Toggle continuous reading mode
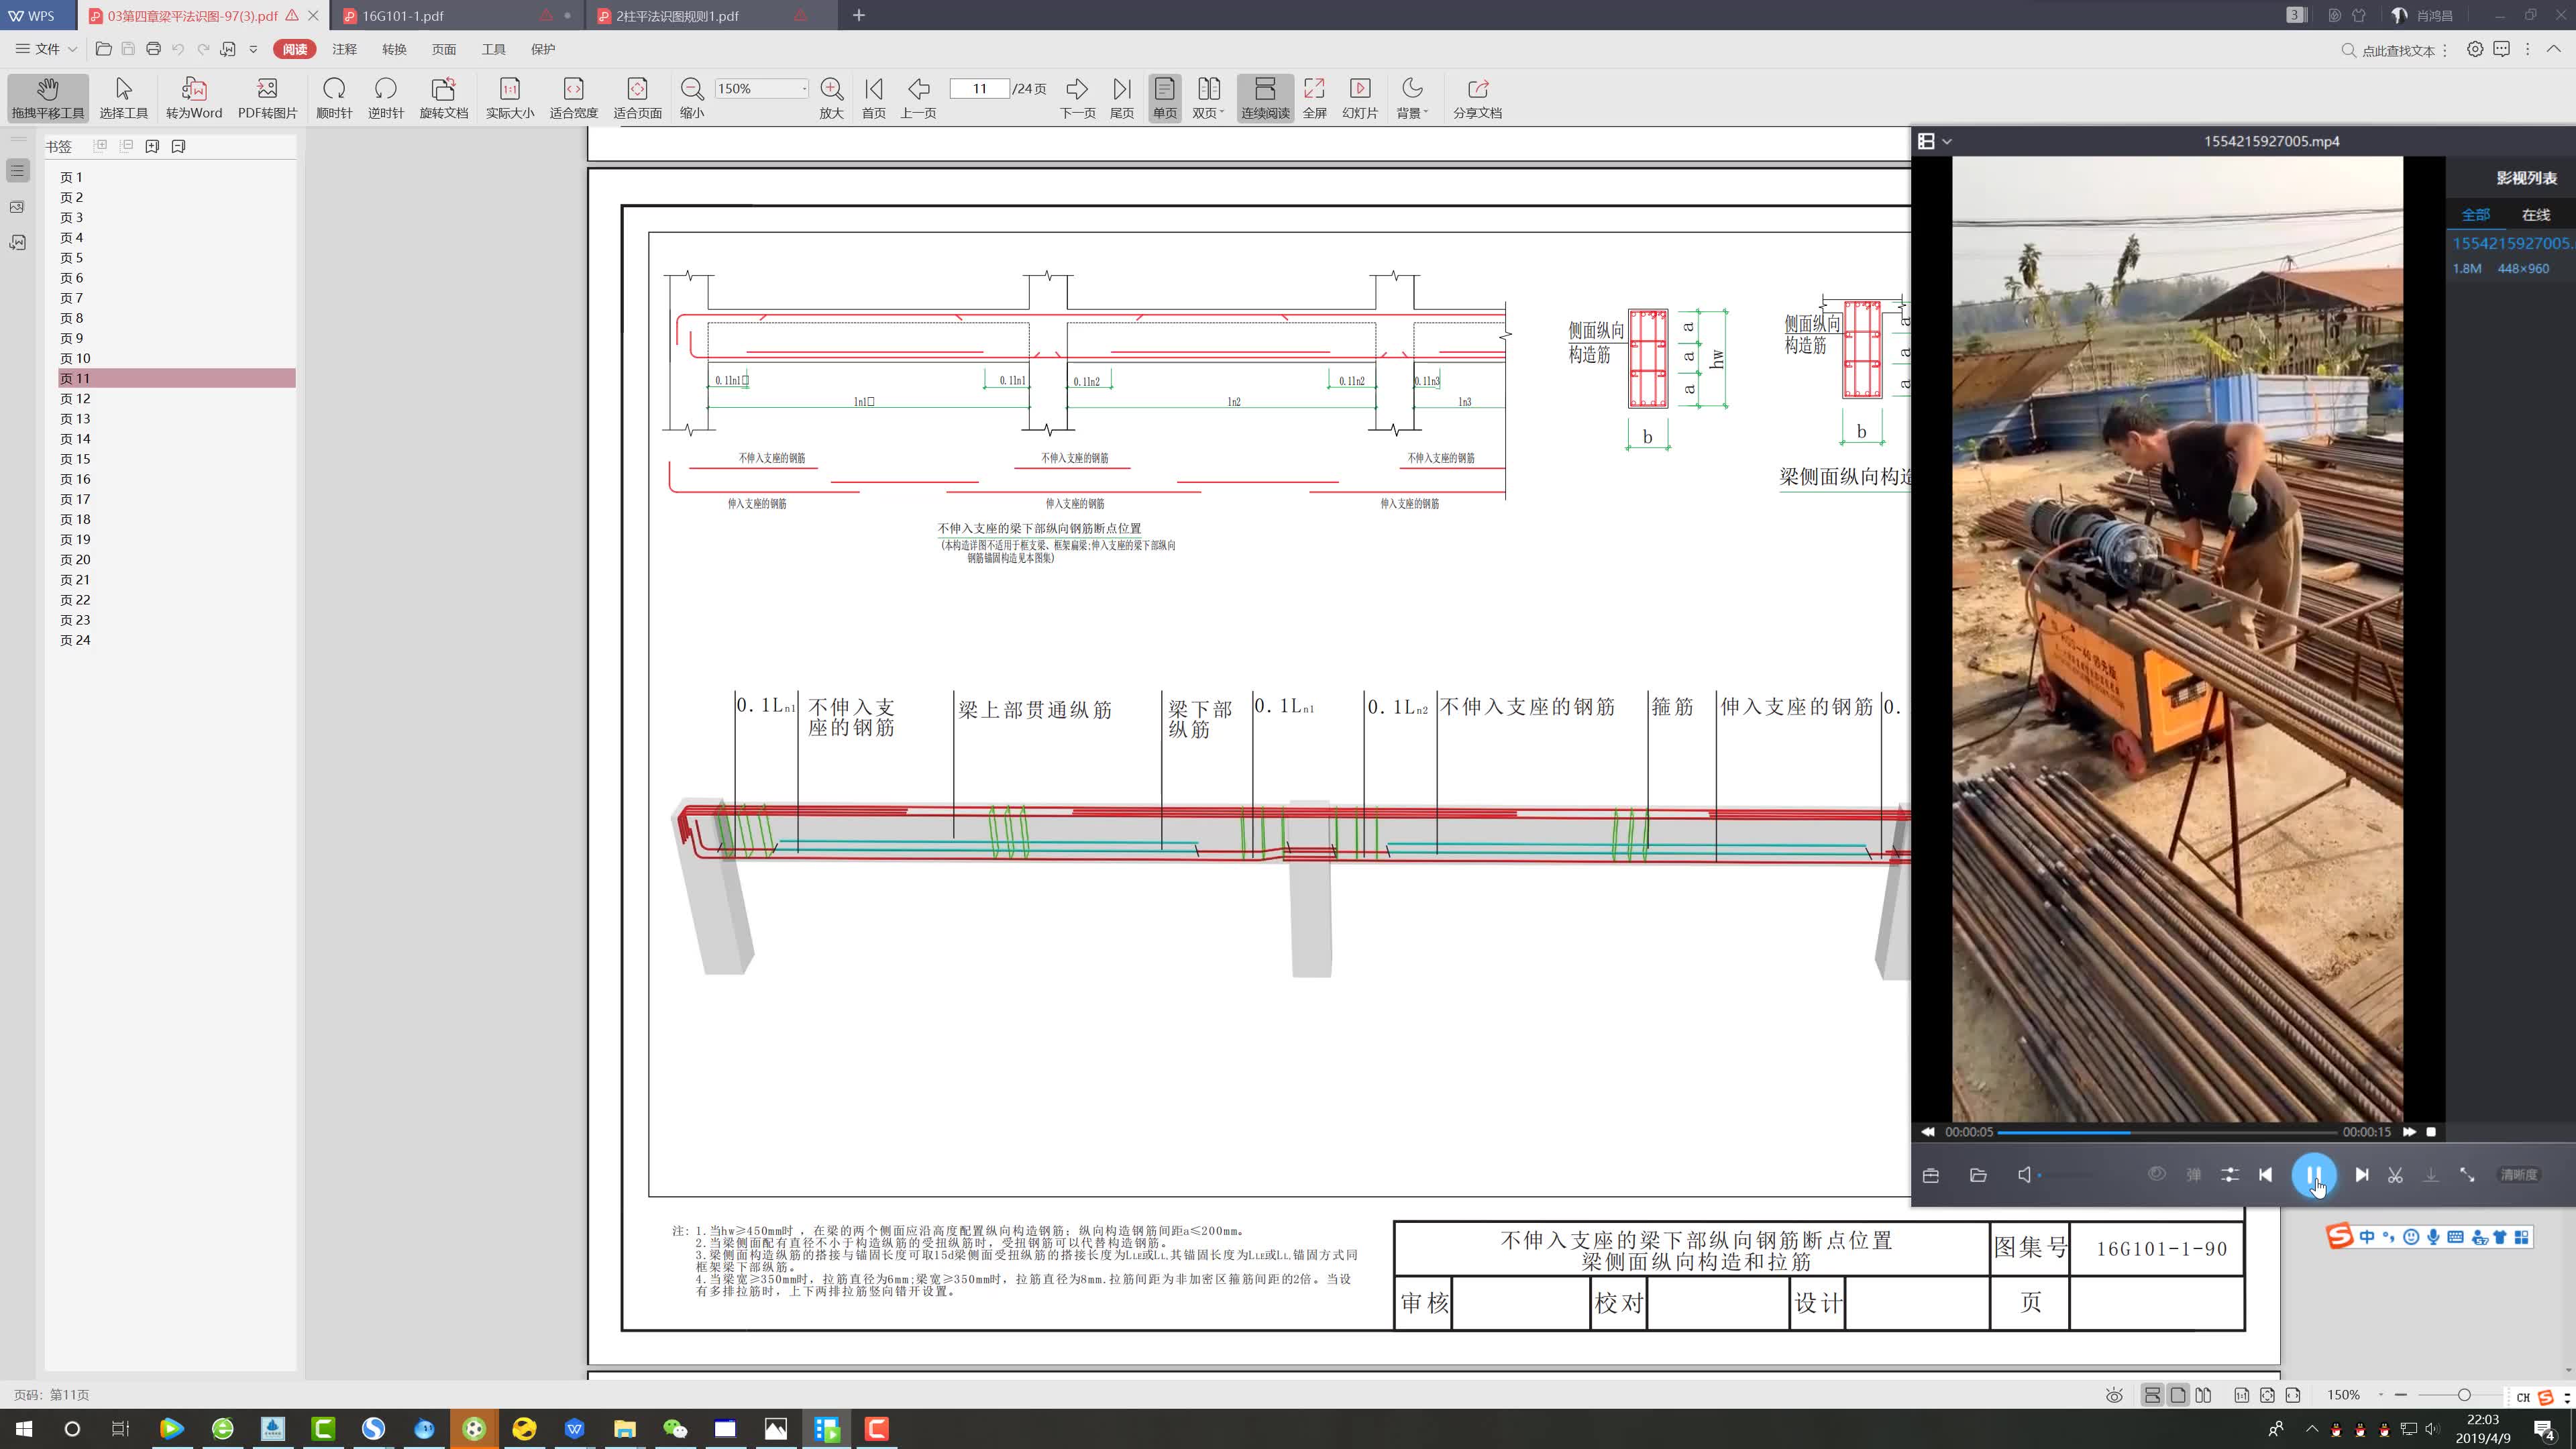The width and height of the screenshot is (2576, 1449). point(1265,98)
